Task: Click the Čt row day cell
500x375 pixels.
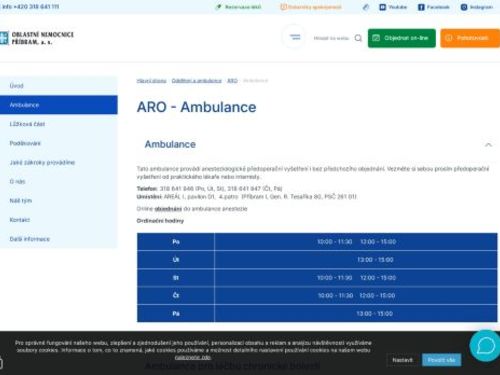Action: [176, 295]
